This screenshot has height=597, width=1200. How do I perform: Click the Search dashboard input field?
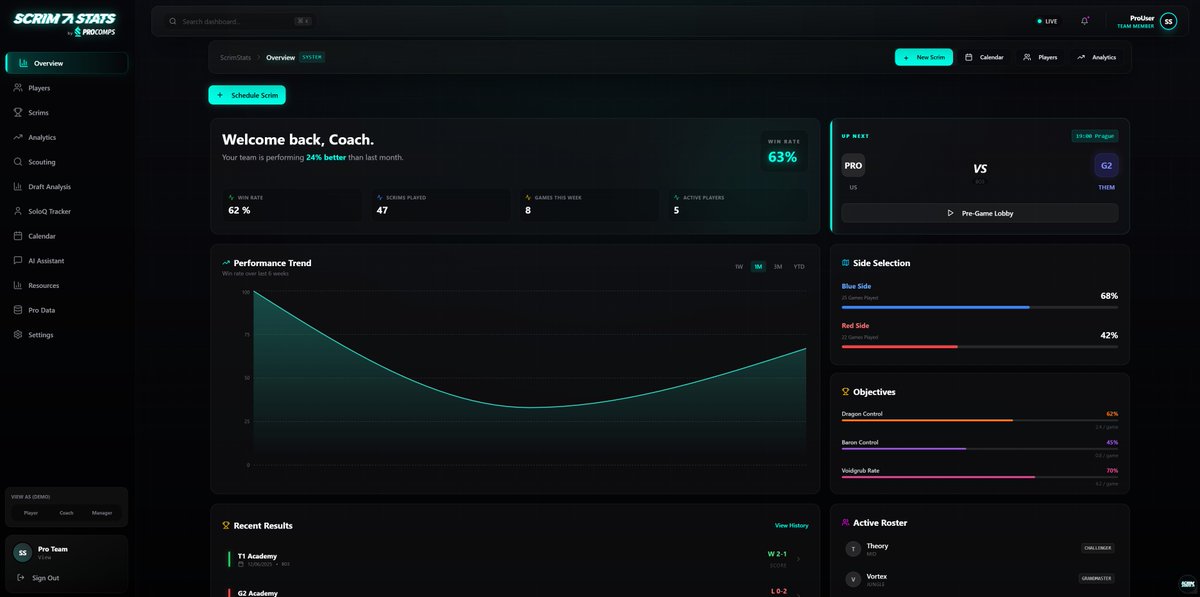[240, 21]
